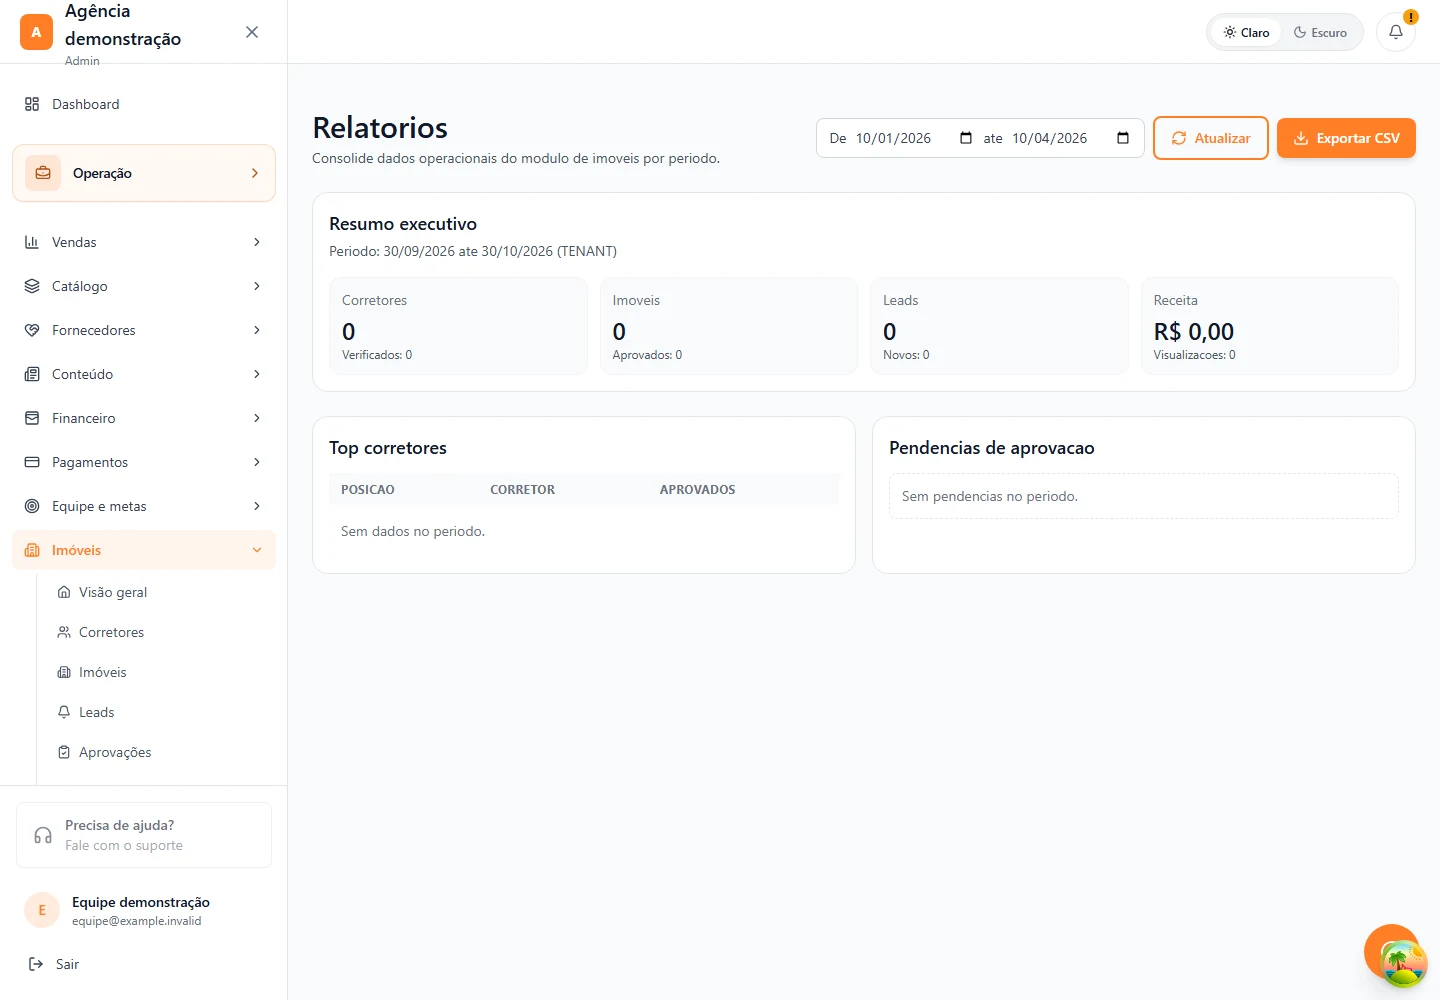Switch to Escuro dark theme

coord(1320,32)
